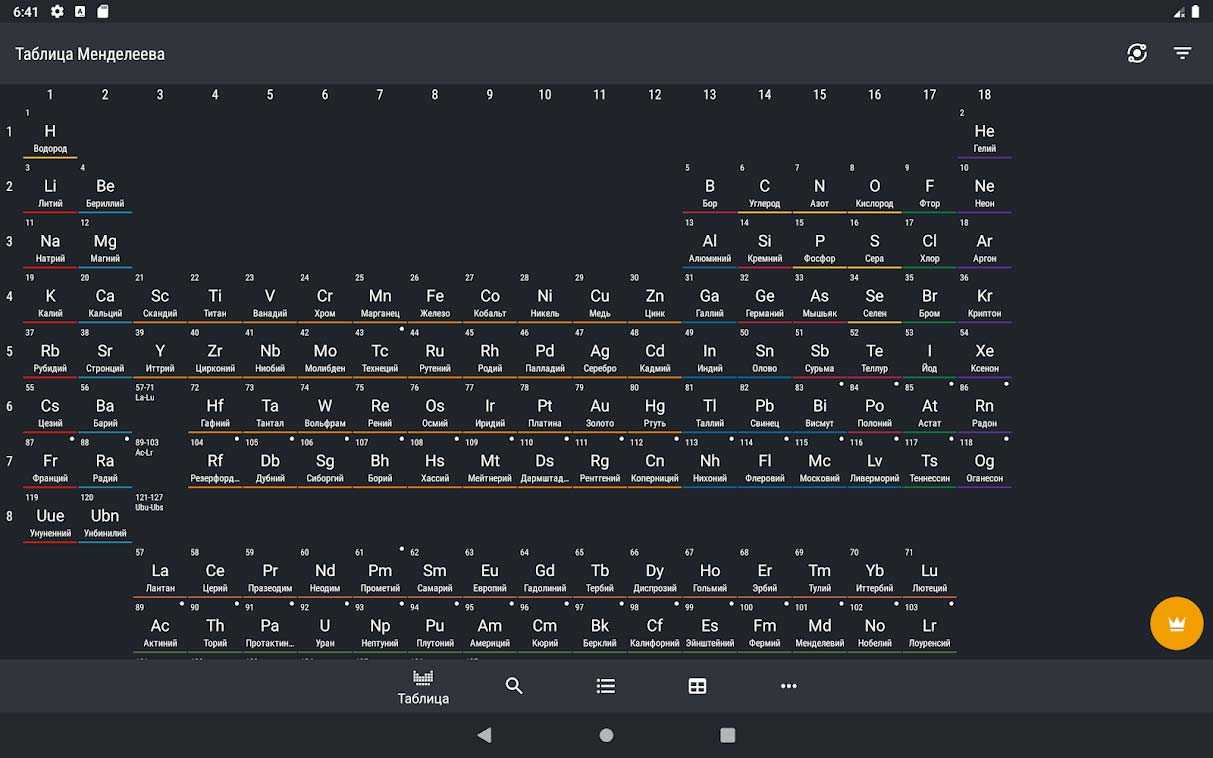
Task: Open the list view icon
Action: (606, 686)
